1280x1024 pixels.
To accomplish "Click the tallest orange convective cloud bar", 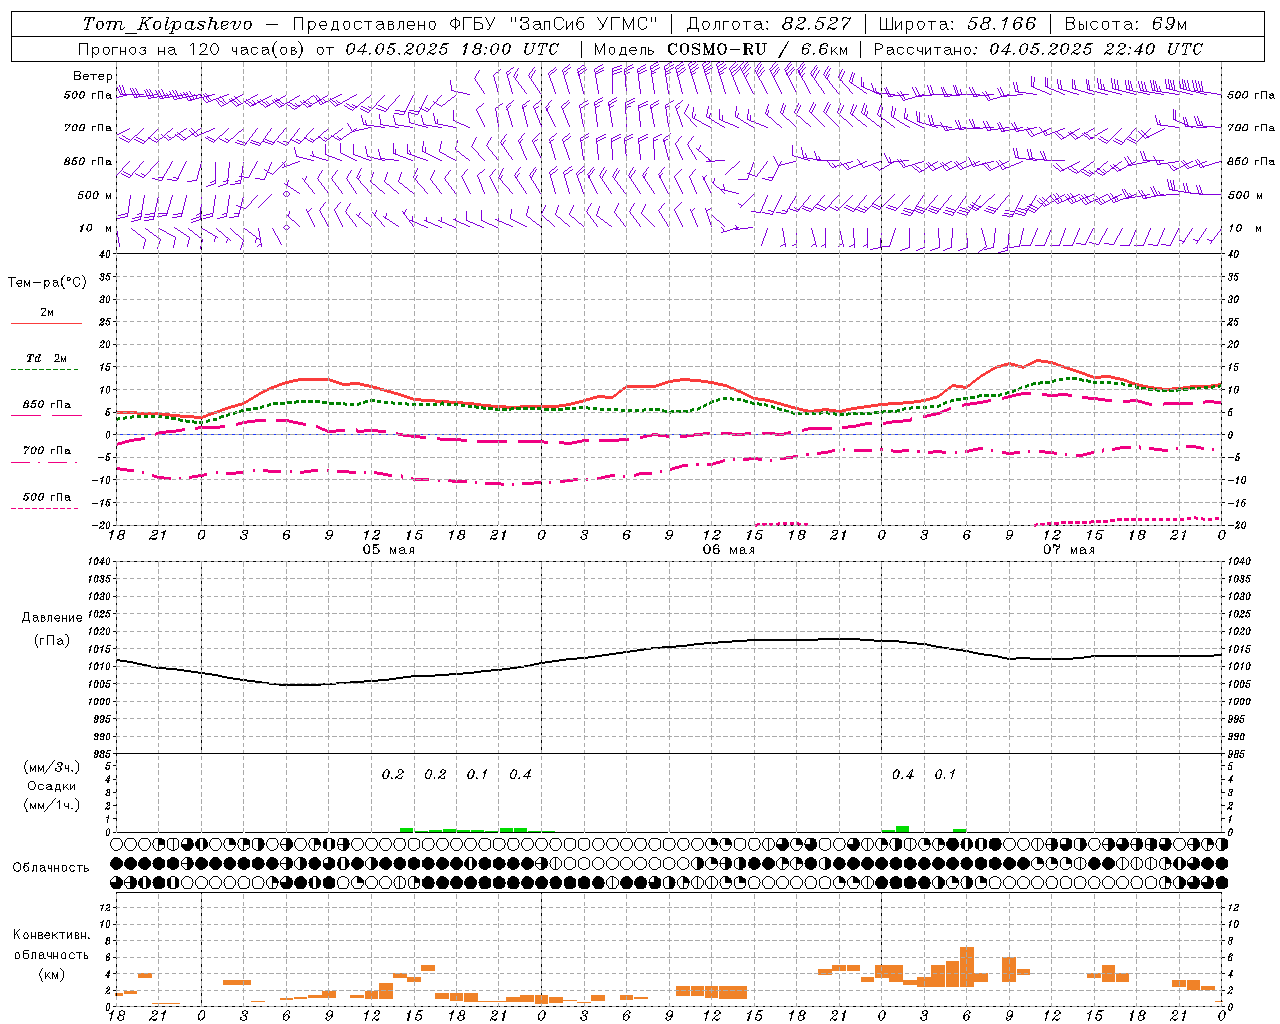I will pyautogui.click(x=967, y=966).
